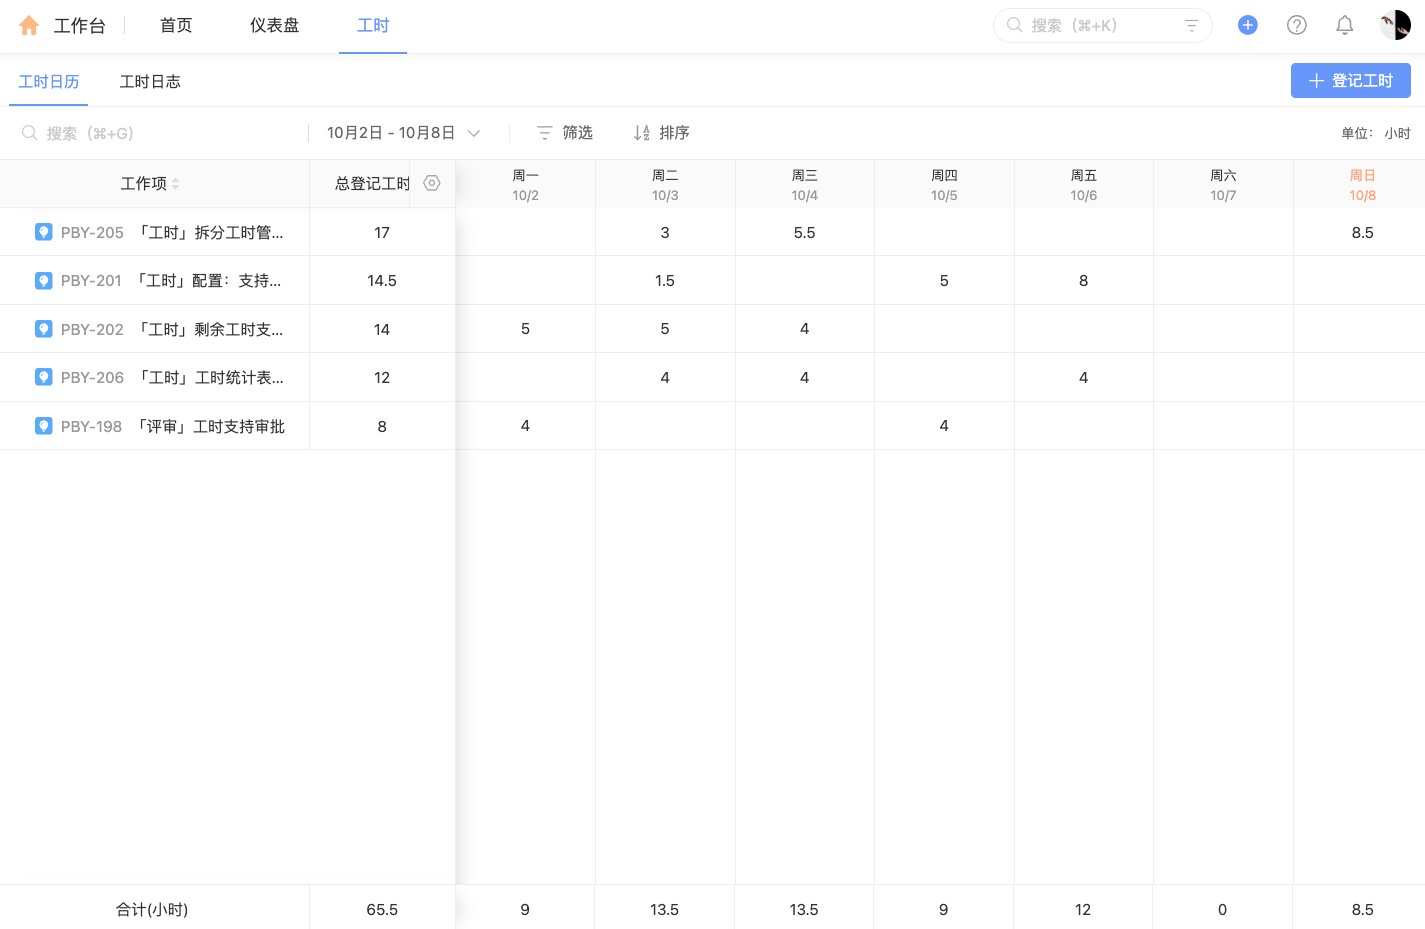Click the 排序 sort icon
The image size is (1425, 929).
[641, 132]
